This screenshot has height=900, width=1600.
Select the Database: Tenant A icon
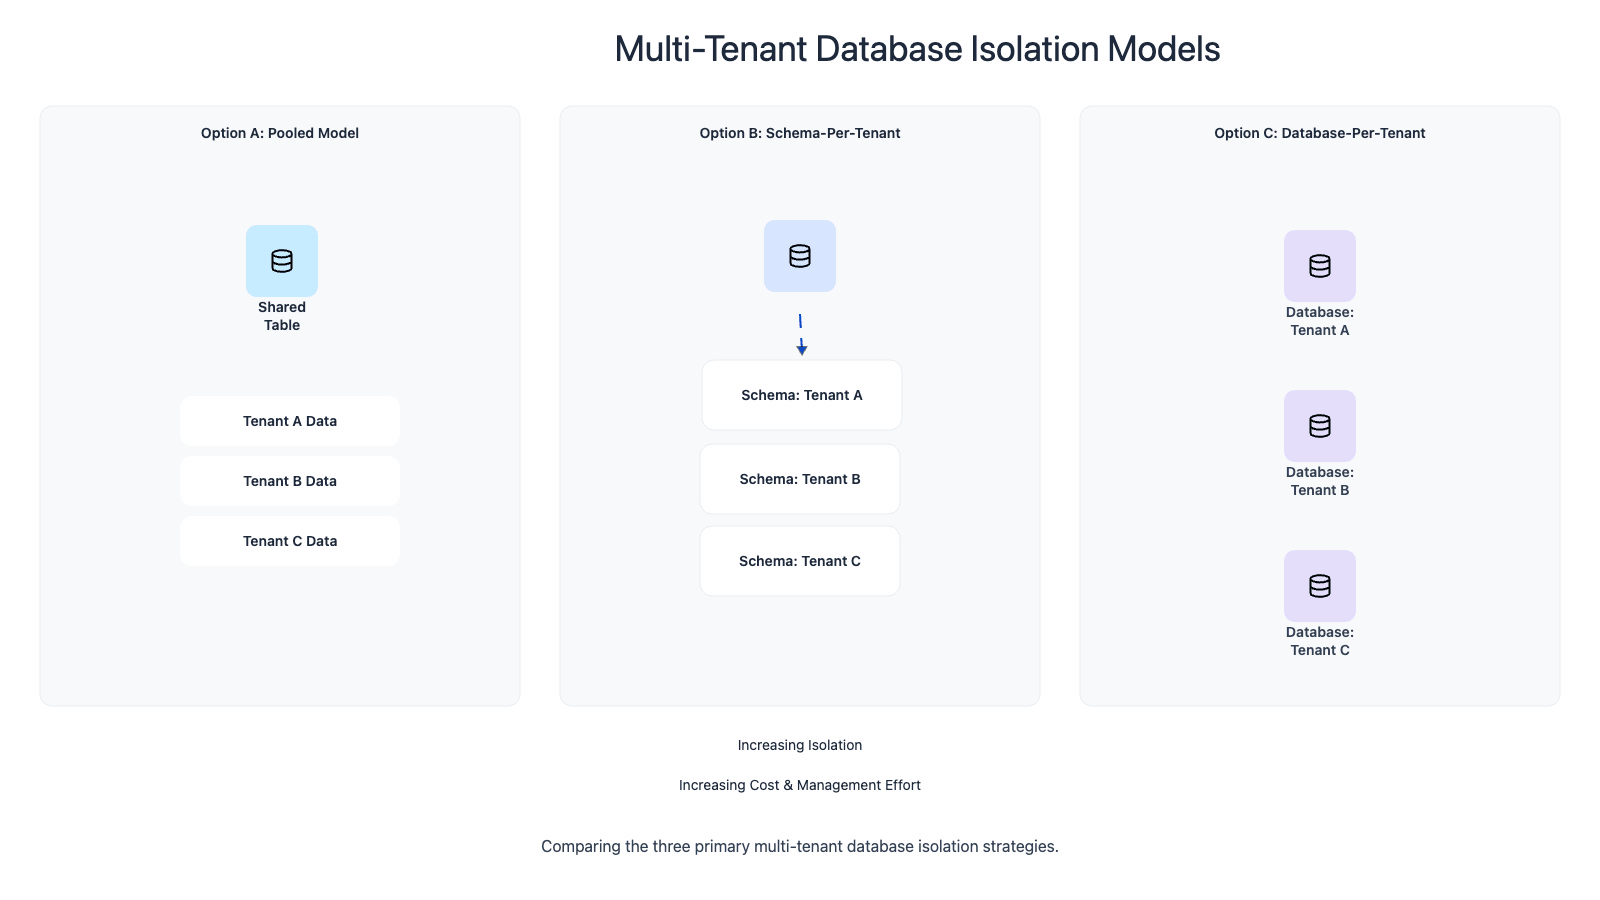(1320, 266)
